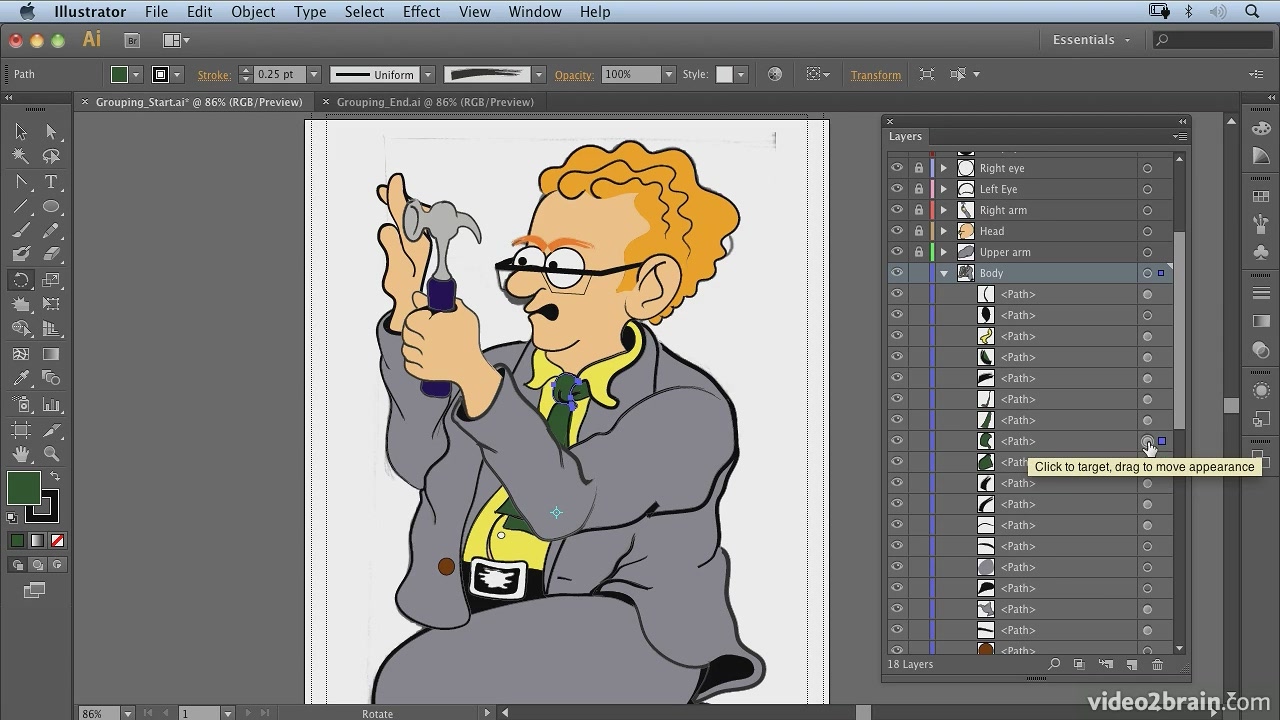Open the Symbols panel club icon

[1261, 252]
